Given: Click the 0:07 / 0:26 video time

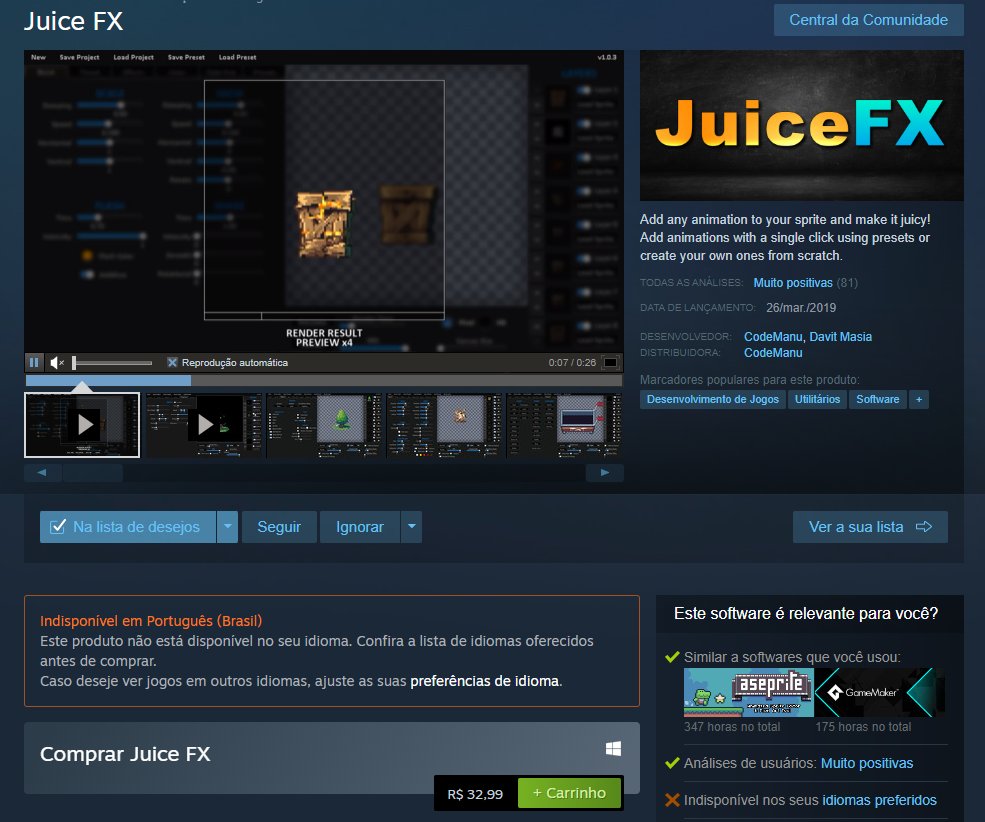Looking at the screenshot, I should pos(572,362).
